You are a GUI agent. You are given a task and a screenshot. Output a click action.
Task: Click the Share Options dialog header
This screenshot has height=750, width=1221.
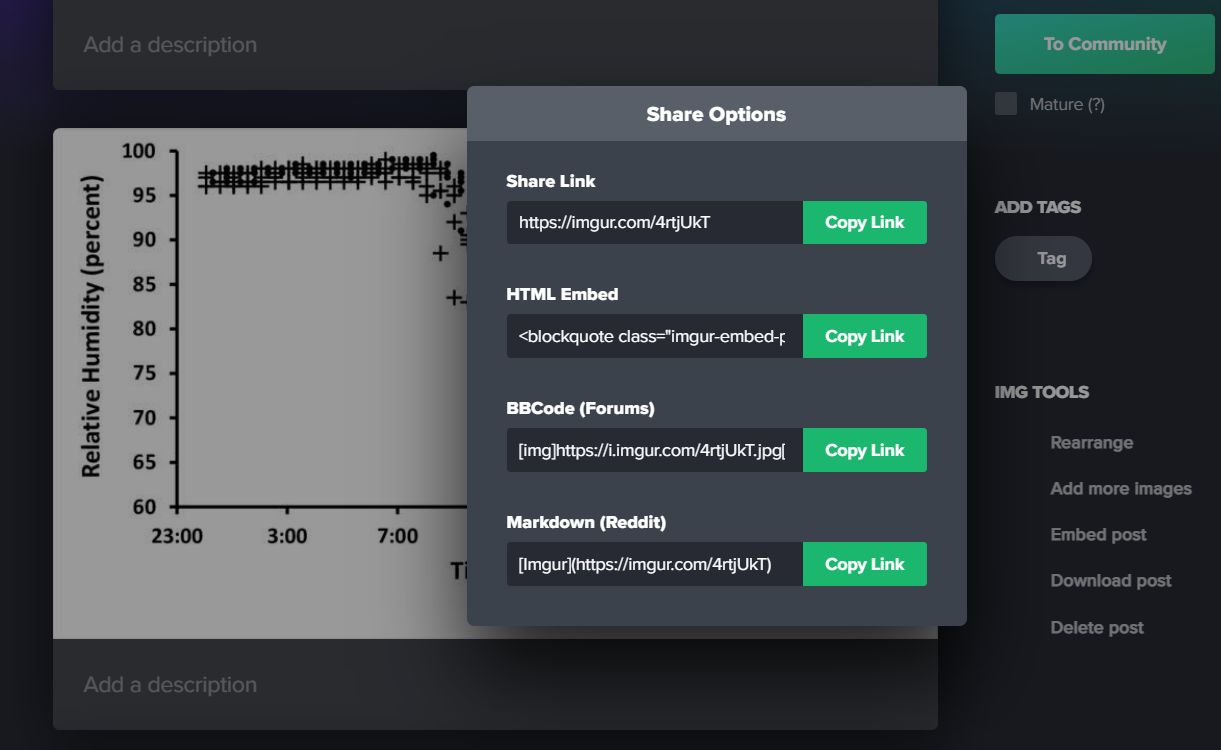pyautogui.click(x=716, y=114)
